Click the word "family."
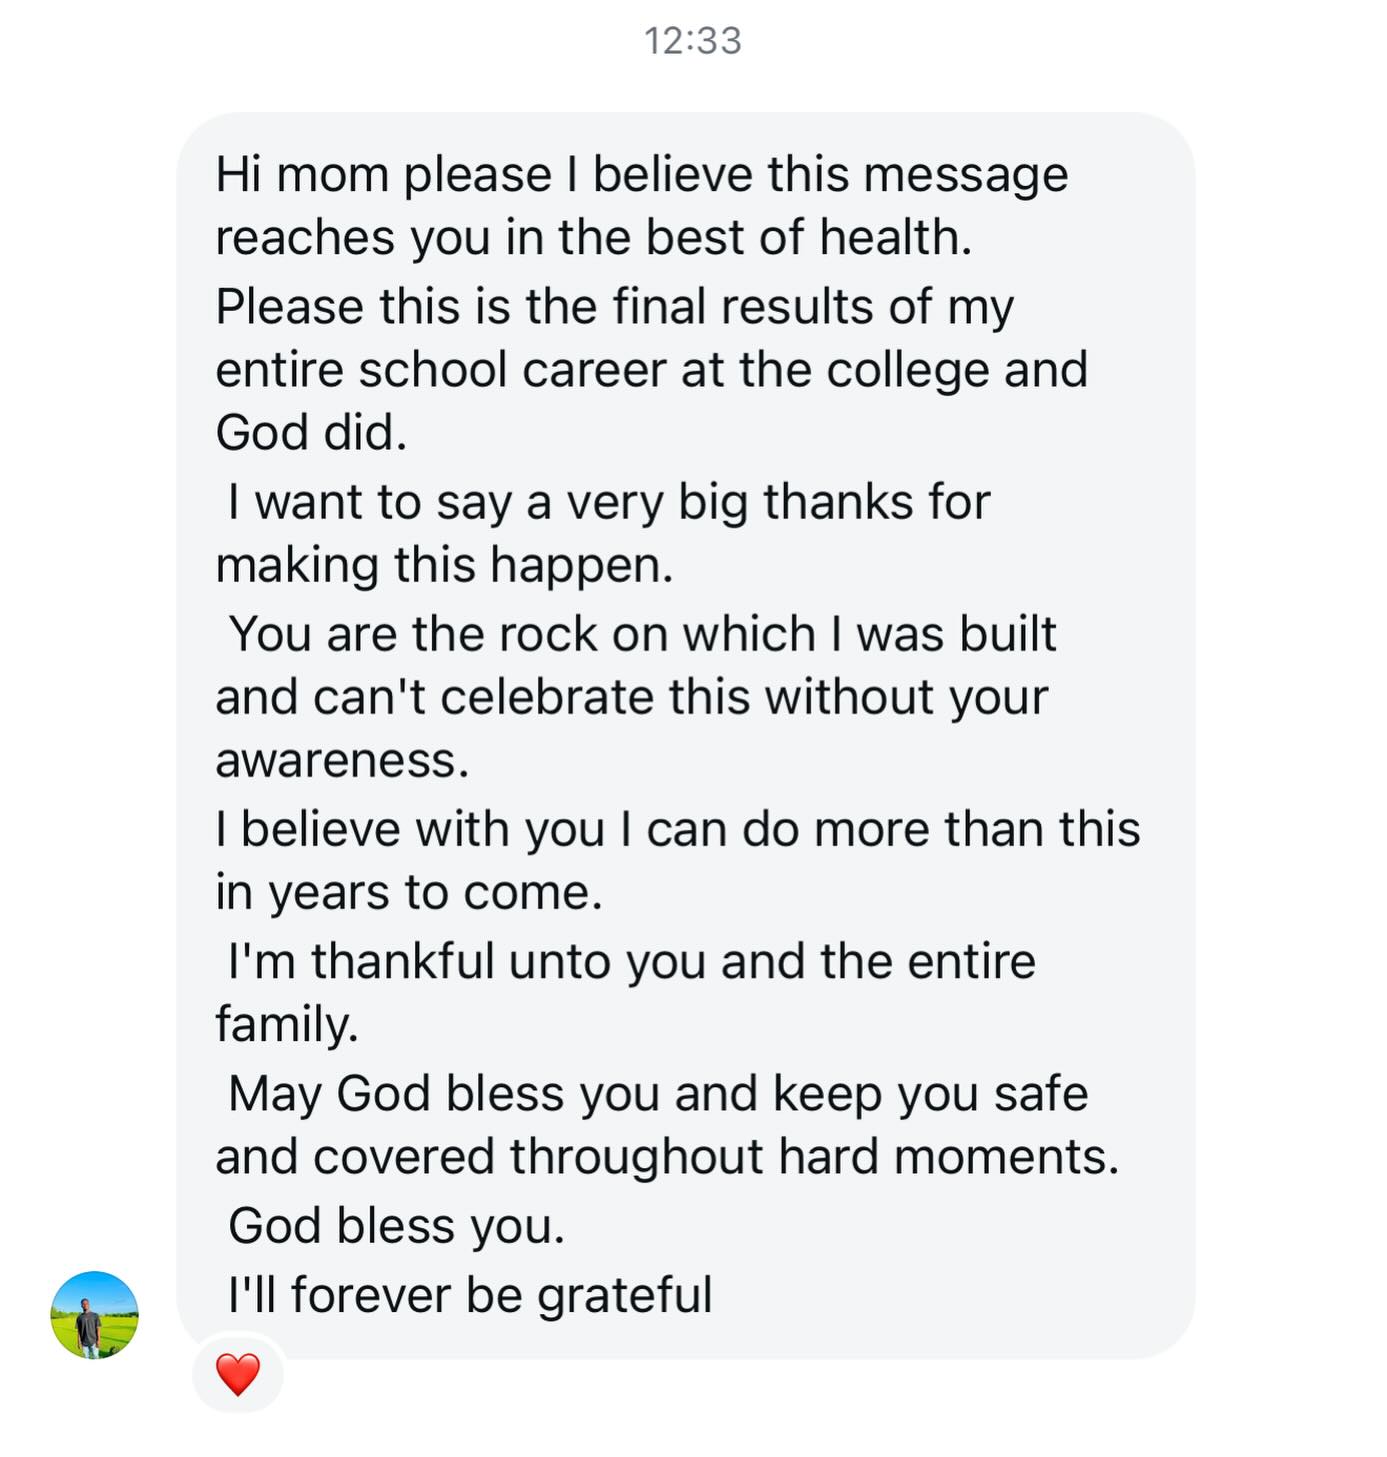The image size is (1387, 1457). coord(287,1025)
